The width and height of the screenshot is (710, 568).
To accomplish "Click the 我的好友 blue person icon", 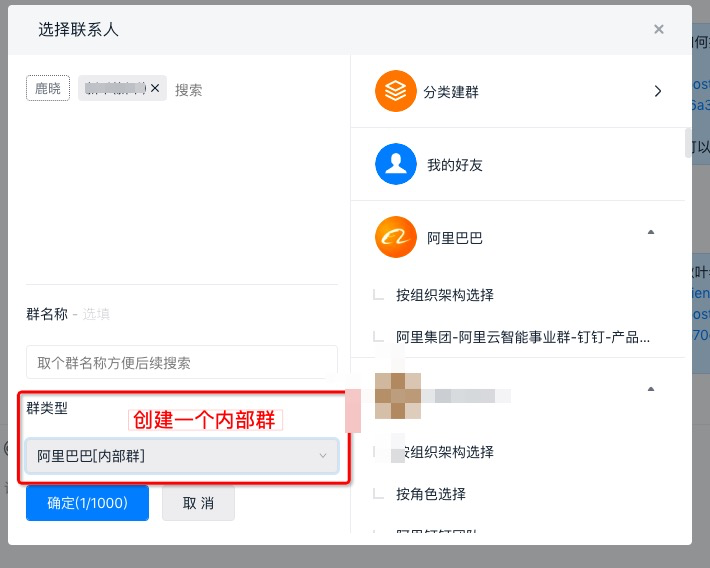I will [x=395, y=164].
